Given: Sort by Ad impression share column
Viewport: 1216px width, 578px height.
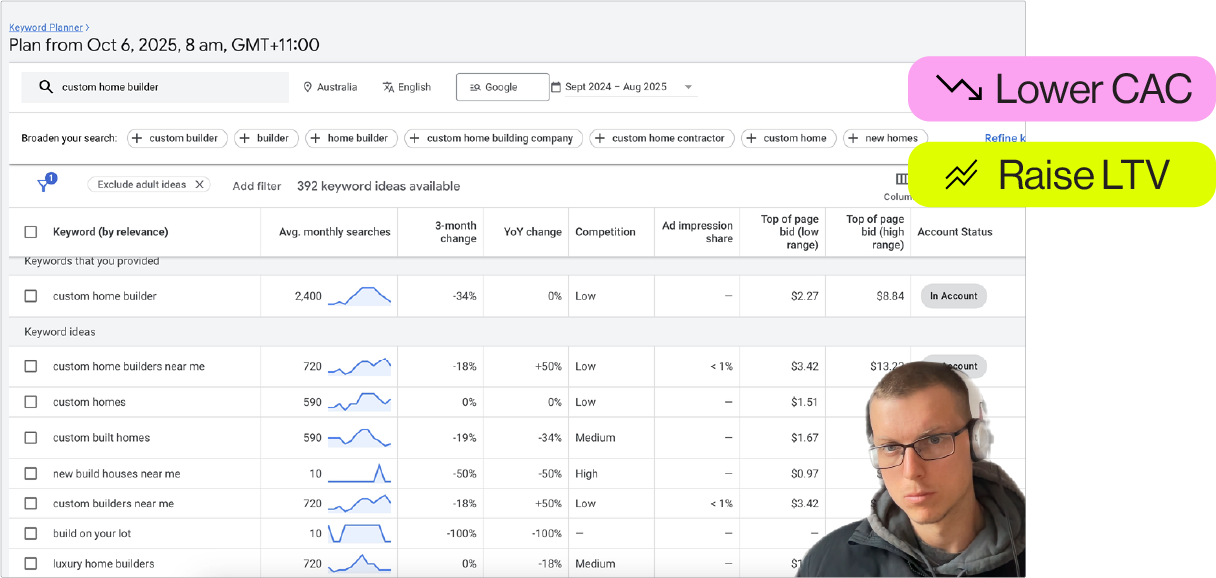Looking at the screenshot, I should [x=697, y=232].
